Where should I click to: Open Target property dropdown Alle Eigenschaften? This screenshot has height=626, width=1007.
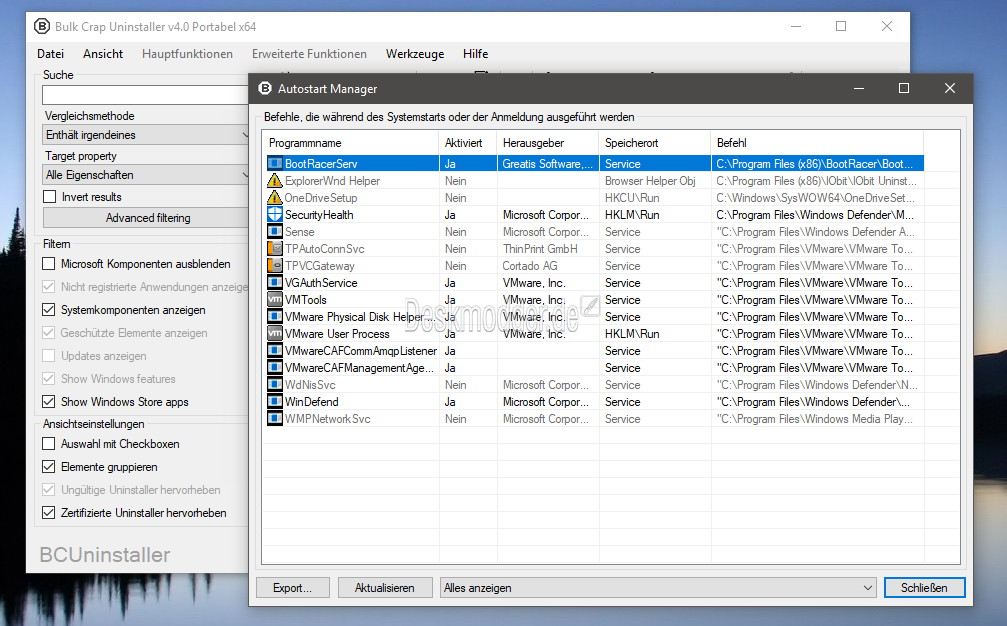pos(146,175)
